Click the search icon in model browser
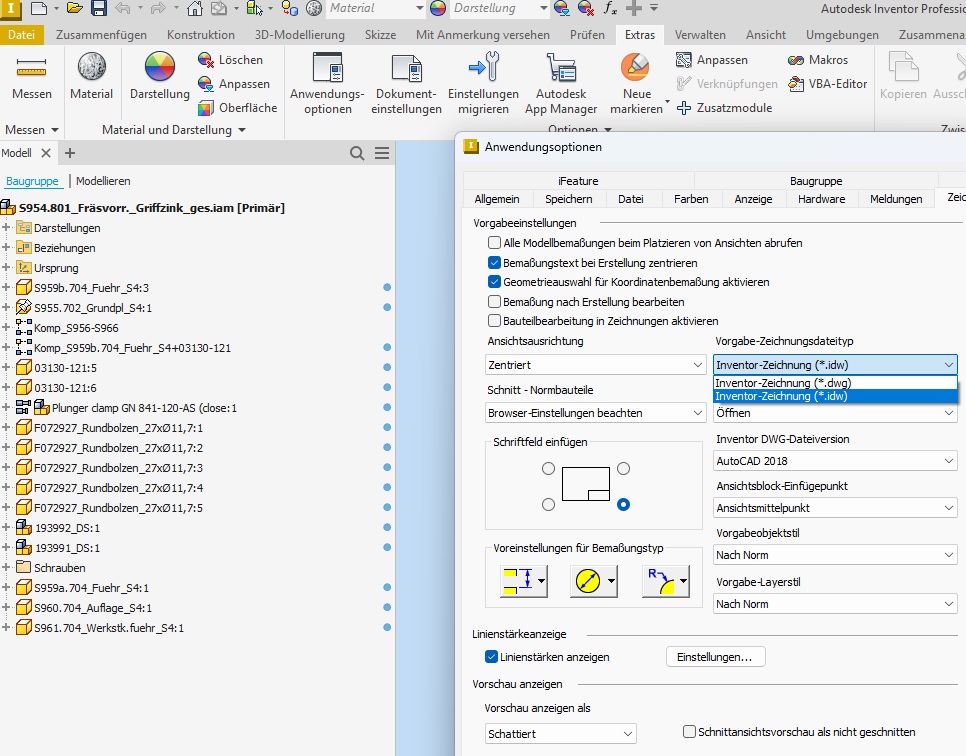Screen dimensions: 966x756 357,153
